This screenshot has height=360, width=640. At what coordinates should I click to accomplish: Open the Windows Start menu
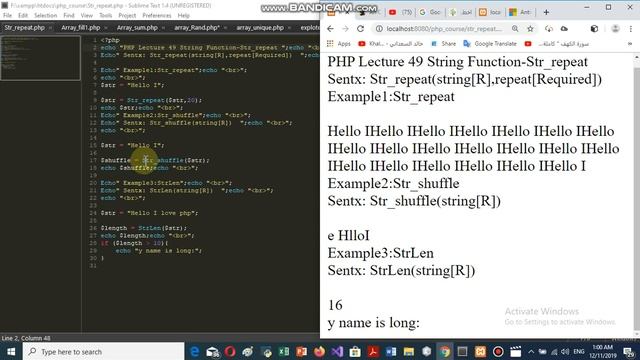[11, 351]
